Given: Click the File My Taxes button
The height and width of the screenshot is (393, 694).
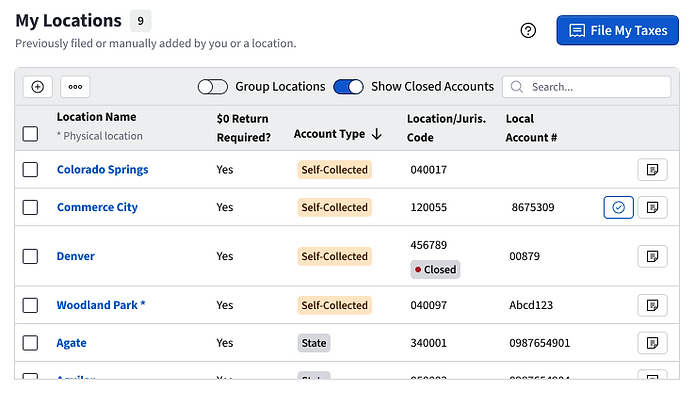Looking at the screenshot, I should tap(617, 31).
